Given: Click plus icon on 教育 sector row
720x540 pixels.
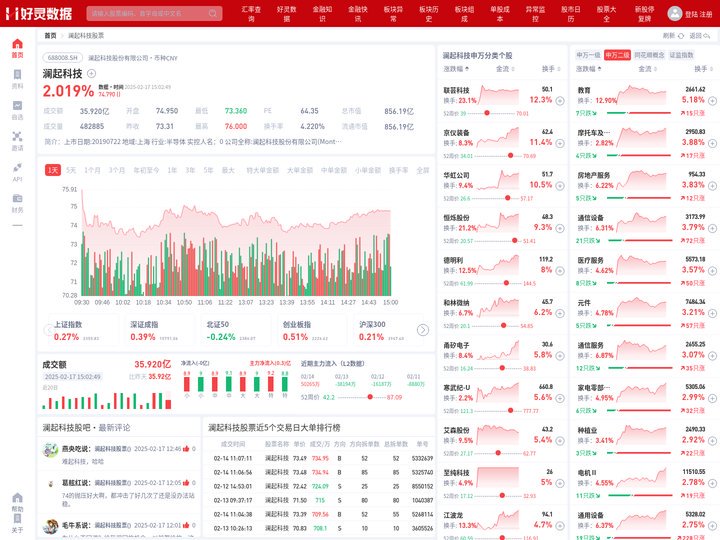Looking at the screenshot, I should pos(712,101).
